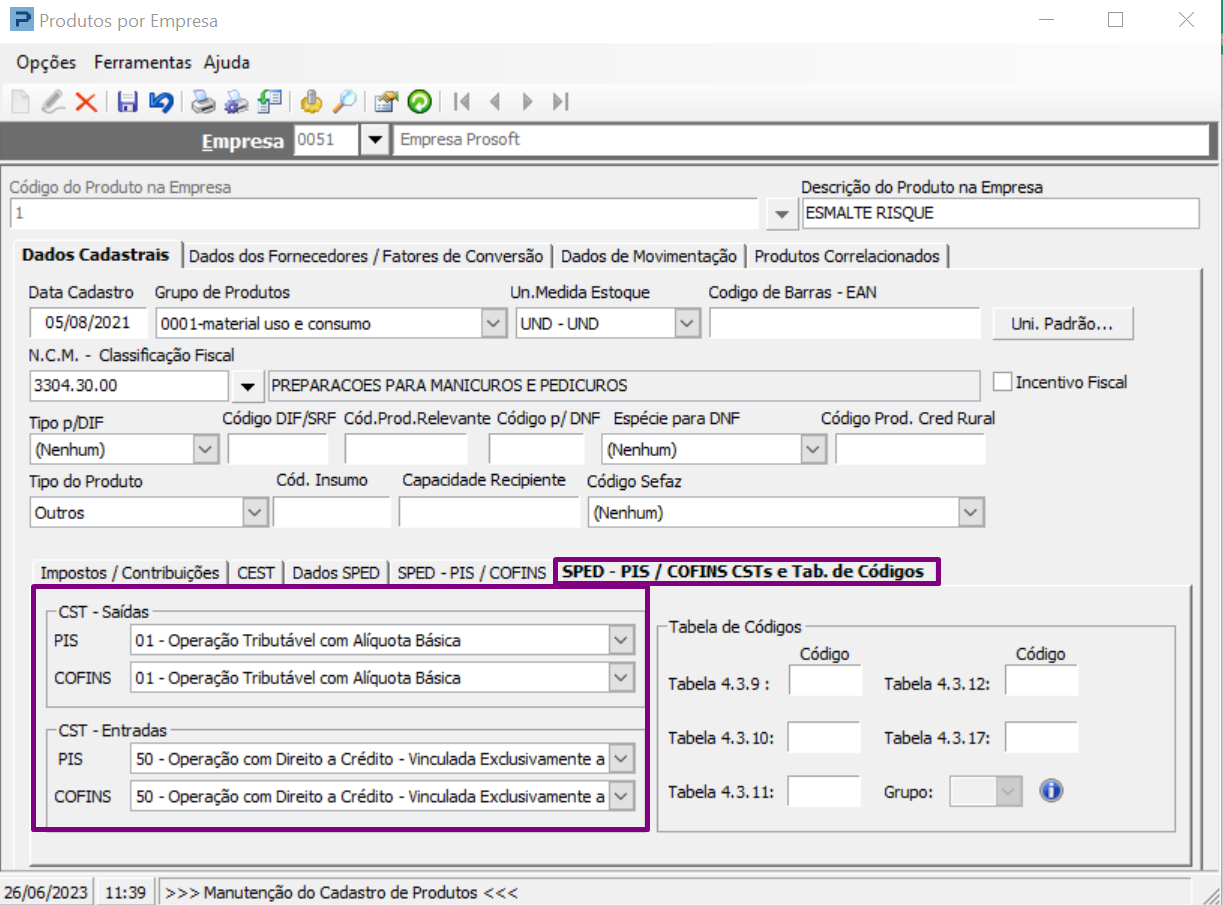
Task: Click the Tabela 4.3.9 code field
Action: 825,683
